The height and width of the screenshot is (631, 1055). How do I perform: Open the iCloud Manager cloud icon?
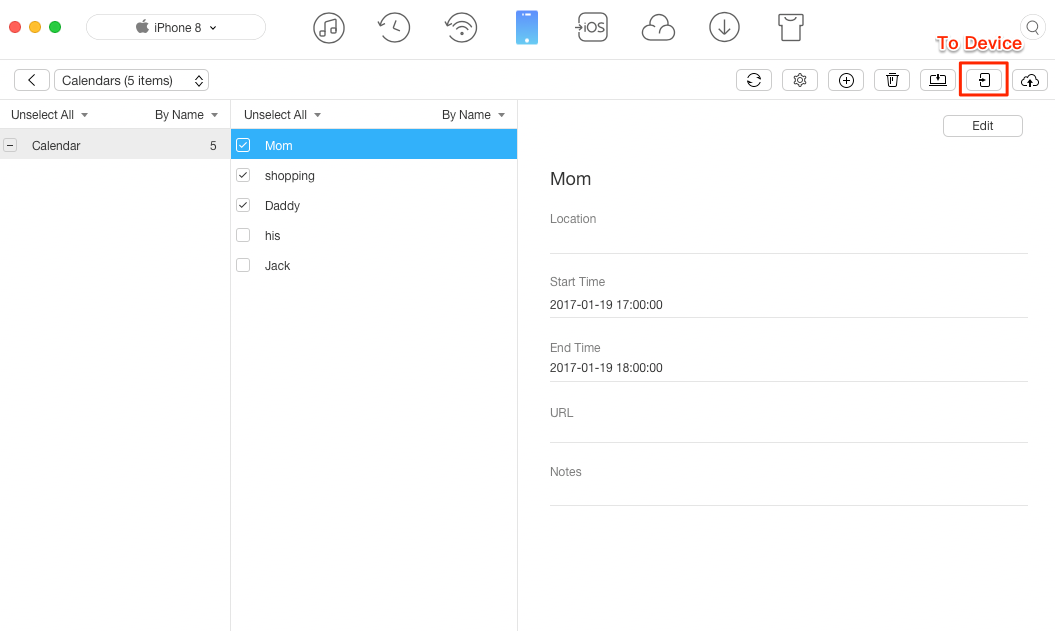[658, 28]
